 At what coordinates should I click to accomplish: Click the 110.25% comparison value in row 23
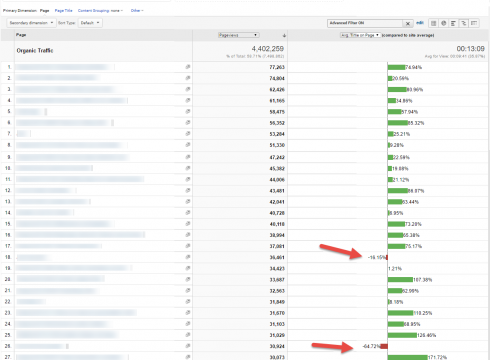tap(423, 313)
